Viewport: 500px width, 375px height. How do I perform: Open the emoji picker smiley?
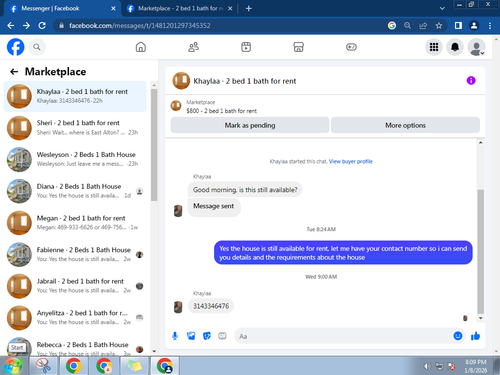[458, 336]
